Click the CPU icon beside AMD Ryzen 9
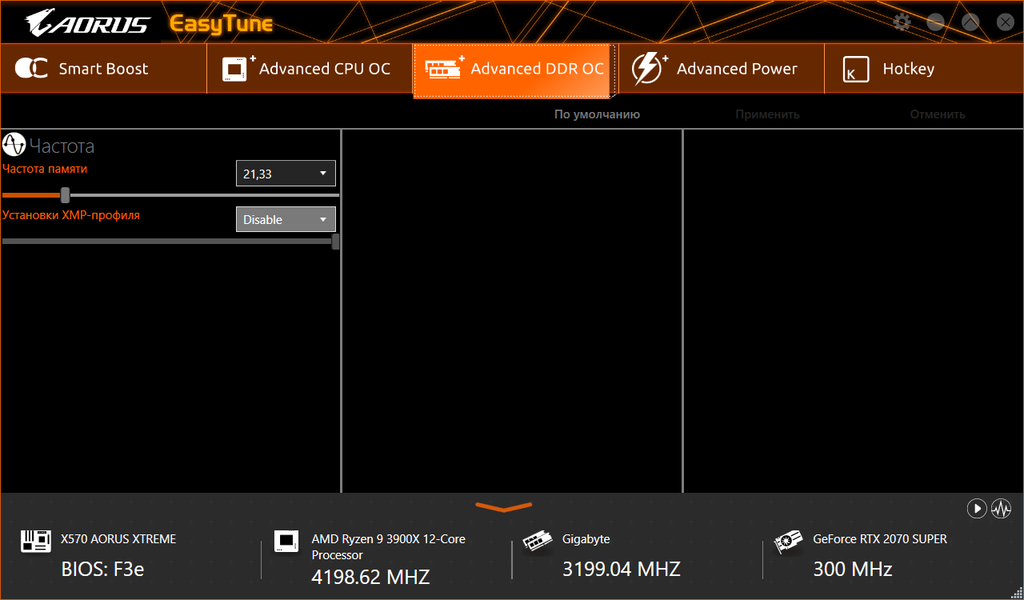This screenshot has height=600, width=1024. pyautogui.click(x=286, y=541)
